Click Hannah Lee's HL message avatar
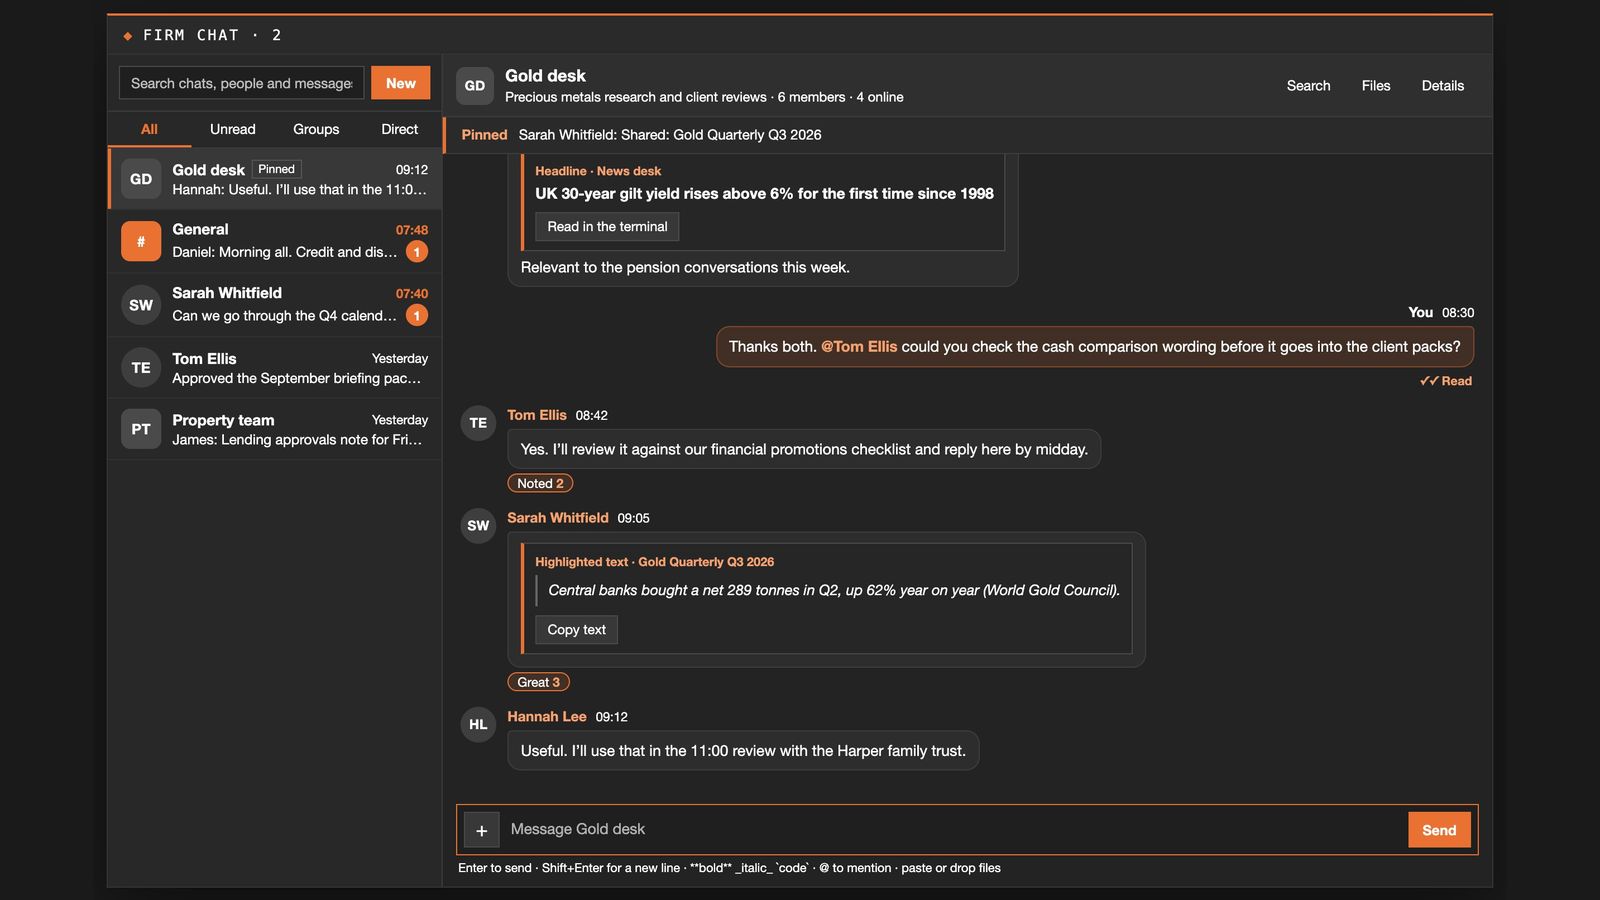The image size is (1600, 900). tap(478, 725)
